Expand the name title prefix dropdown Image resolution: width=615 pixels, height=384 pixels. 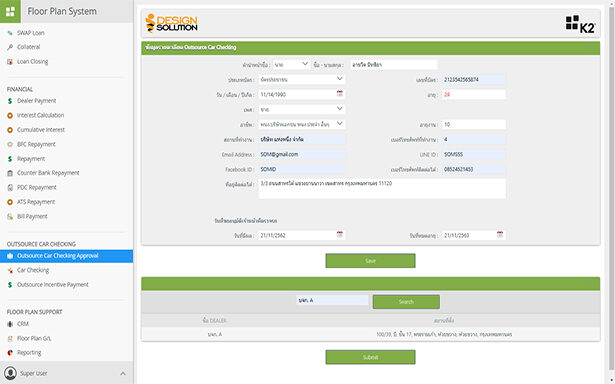click(292, 64)
